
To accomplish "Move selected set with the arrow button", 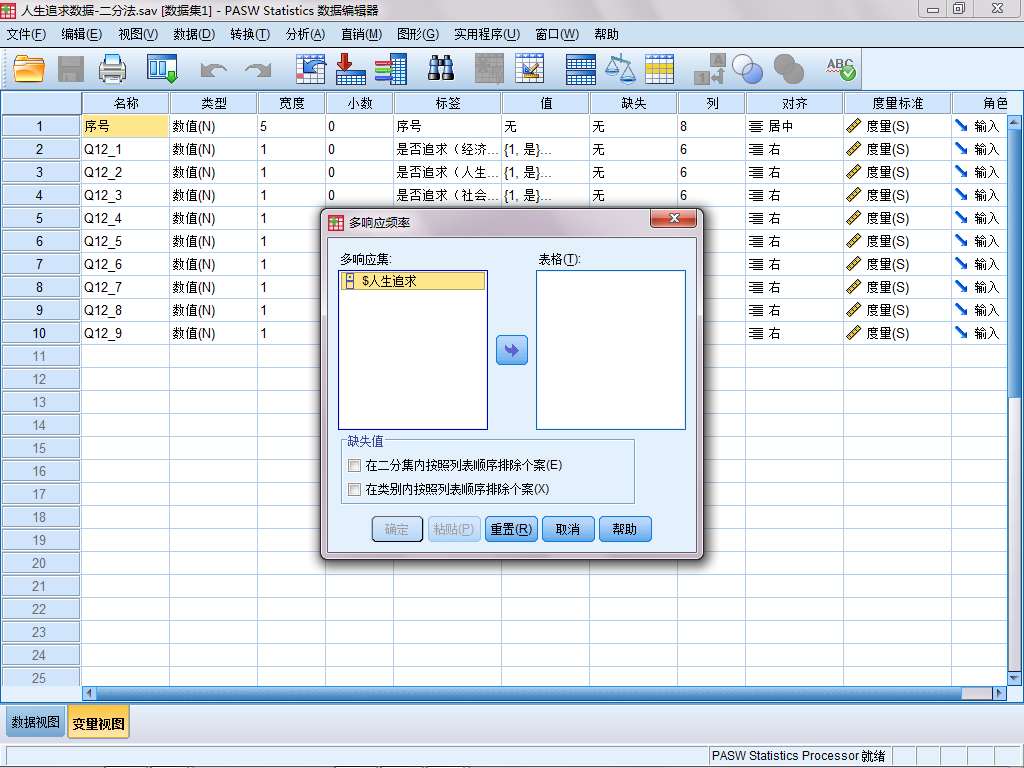I will coord(512,350).
